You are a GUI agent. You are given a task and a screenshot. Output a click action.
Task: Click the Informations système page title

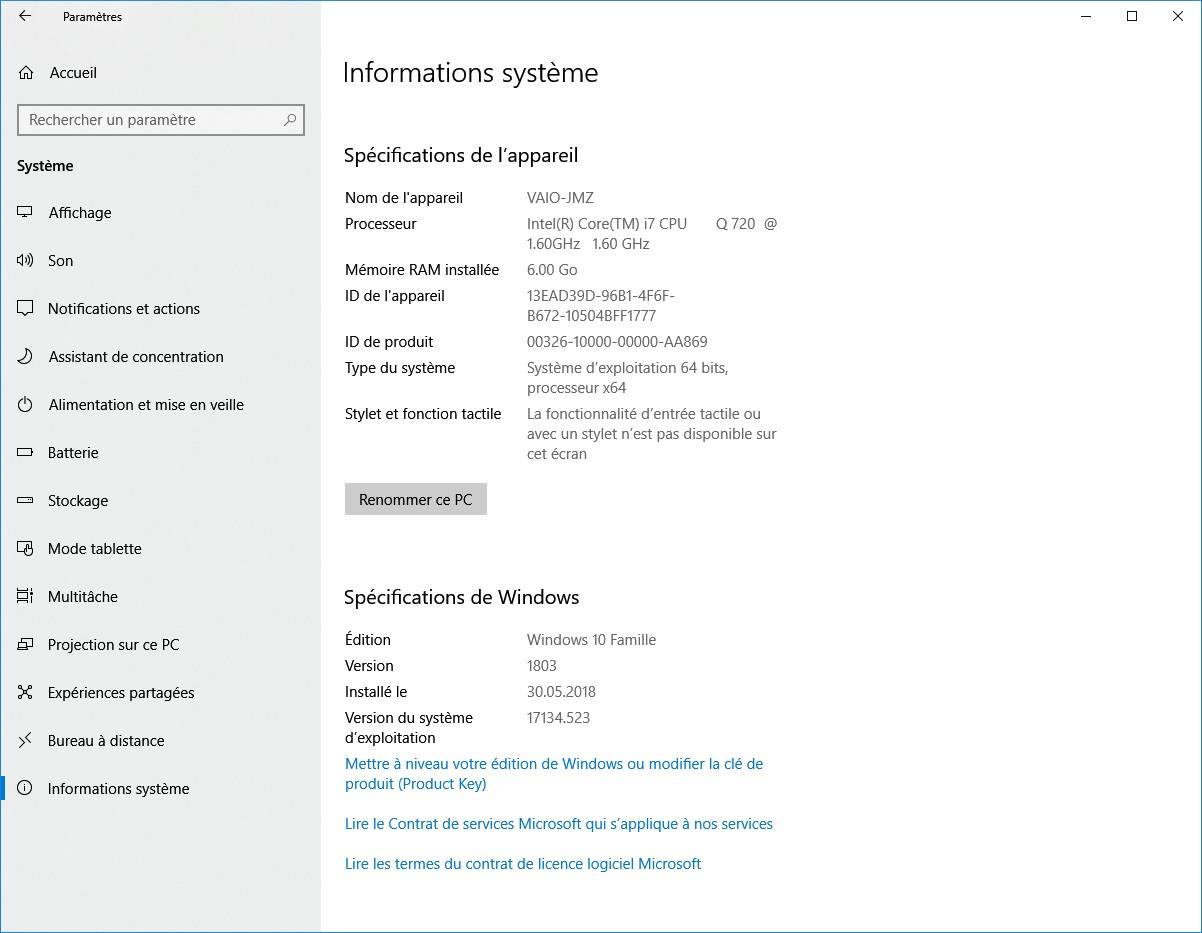tap(471, 73)
